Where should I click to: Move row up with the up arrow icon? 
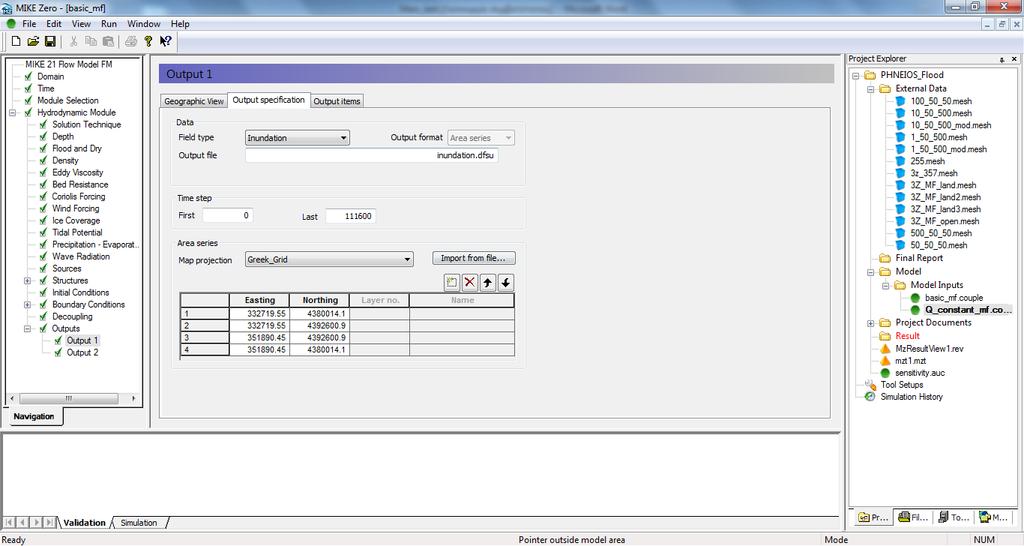pyautogui.click(x=488, y=283)
